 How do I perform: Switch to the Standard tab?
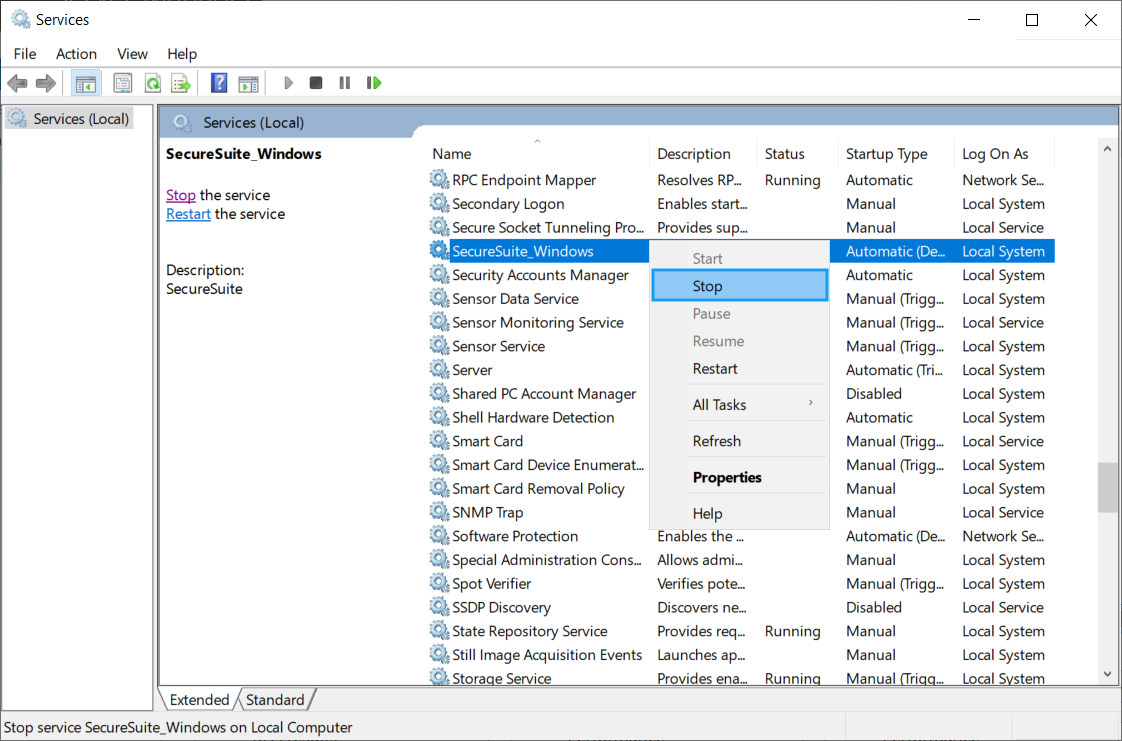point(275,700)
